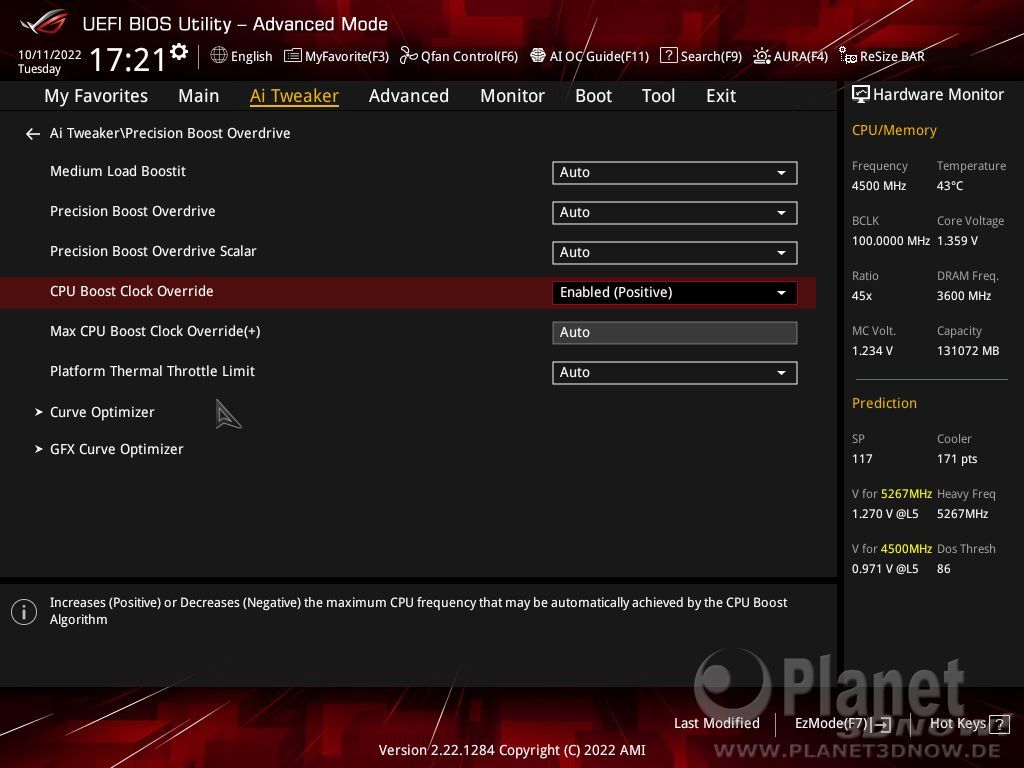The image size is (1024, 768).
Task: Open Precision Boost Overdrive Scalar dropdown
Action: click(x=675, y=252)
